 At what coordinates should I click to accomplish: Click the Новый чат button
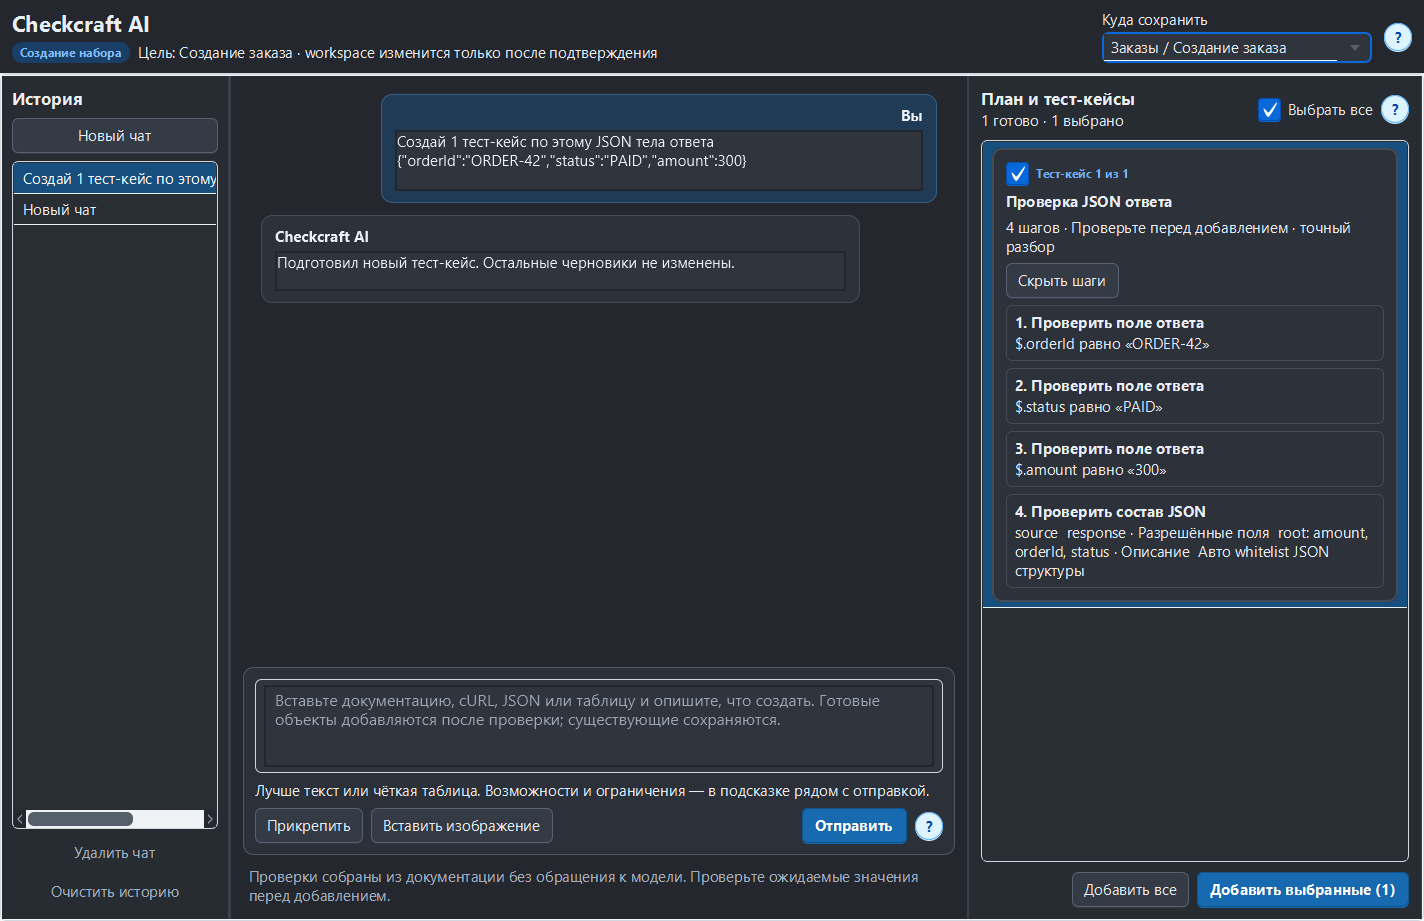tap(115, 136)
